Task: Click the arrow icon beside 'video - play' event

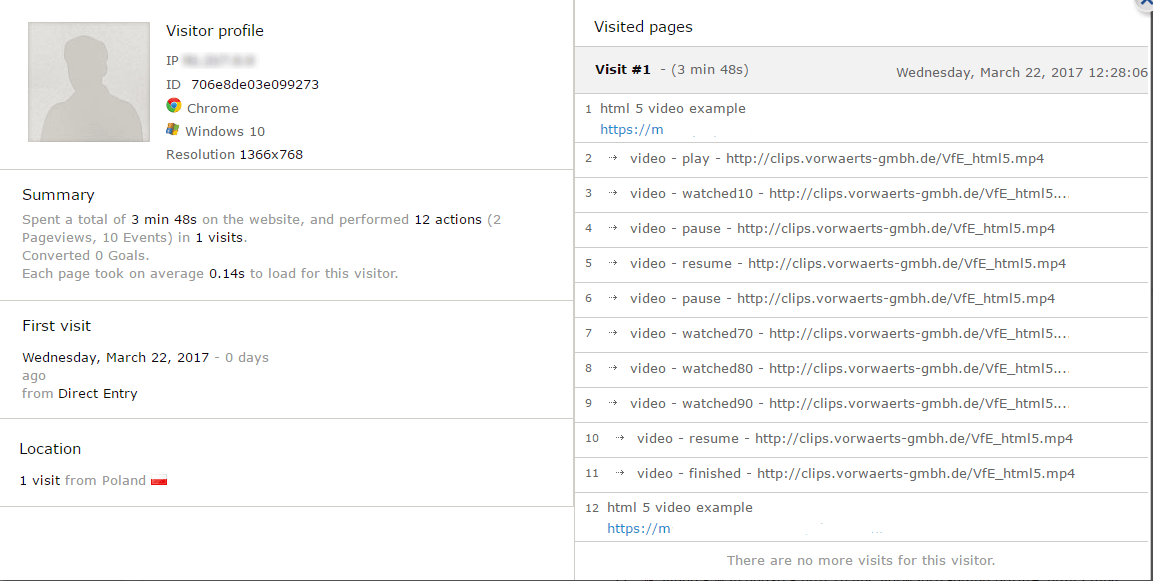Action: [611, 158]
